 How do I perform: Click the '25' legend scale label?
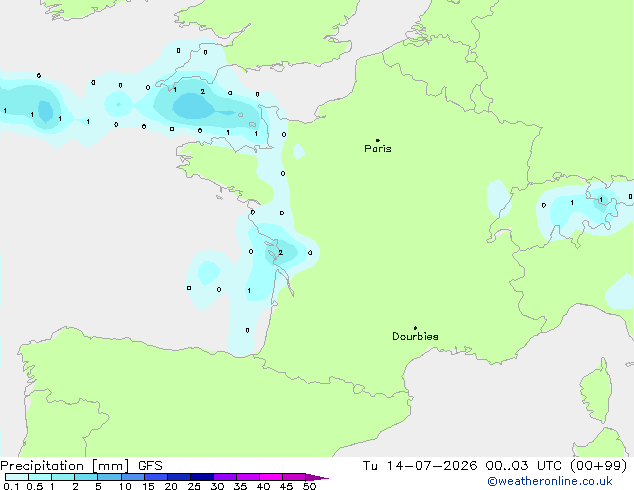tap(194, 486)
